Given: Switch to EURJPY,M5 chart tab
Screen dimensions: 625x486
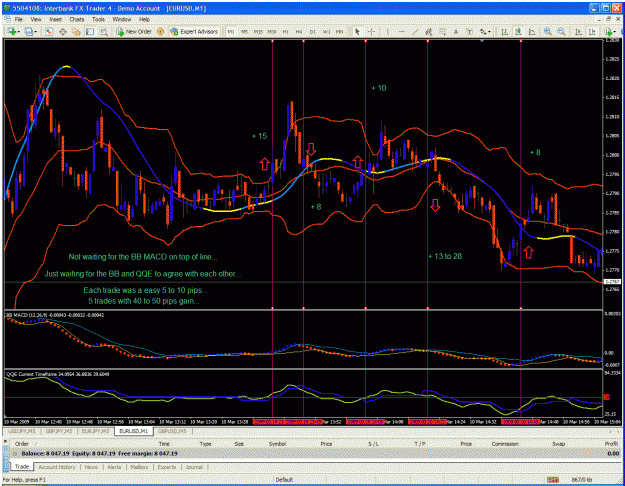Looking at the screenshot, I should (x=96, y=431).
